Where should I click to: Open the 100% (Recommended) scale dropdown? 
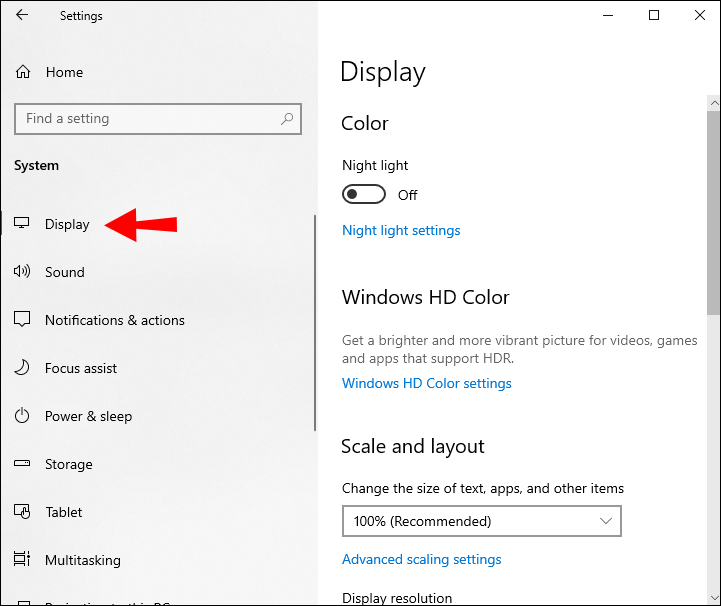pos(481,521)
